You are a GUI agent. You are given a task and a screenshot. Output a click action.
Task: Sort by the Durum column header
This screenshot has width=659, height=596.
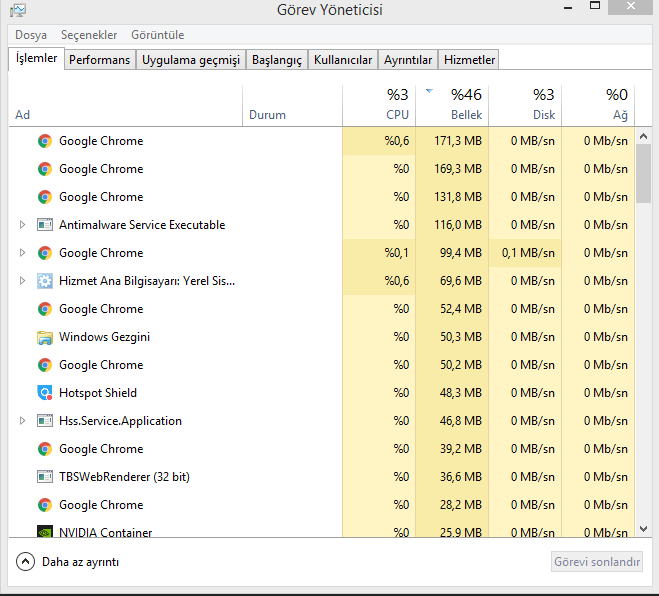[293, 106]
